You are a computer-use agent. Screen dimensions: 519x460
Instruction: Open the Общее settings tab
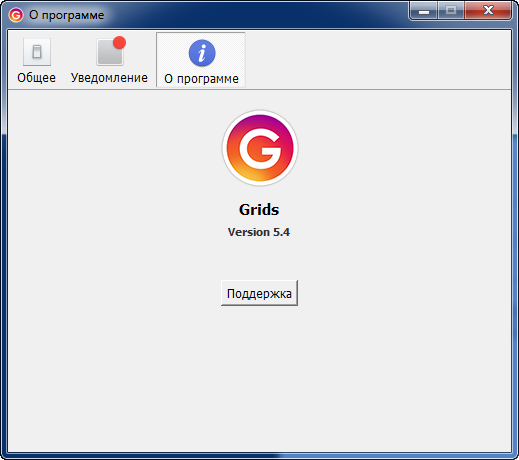37,60
